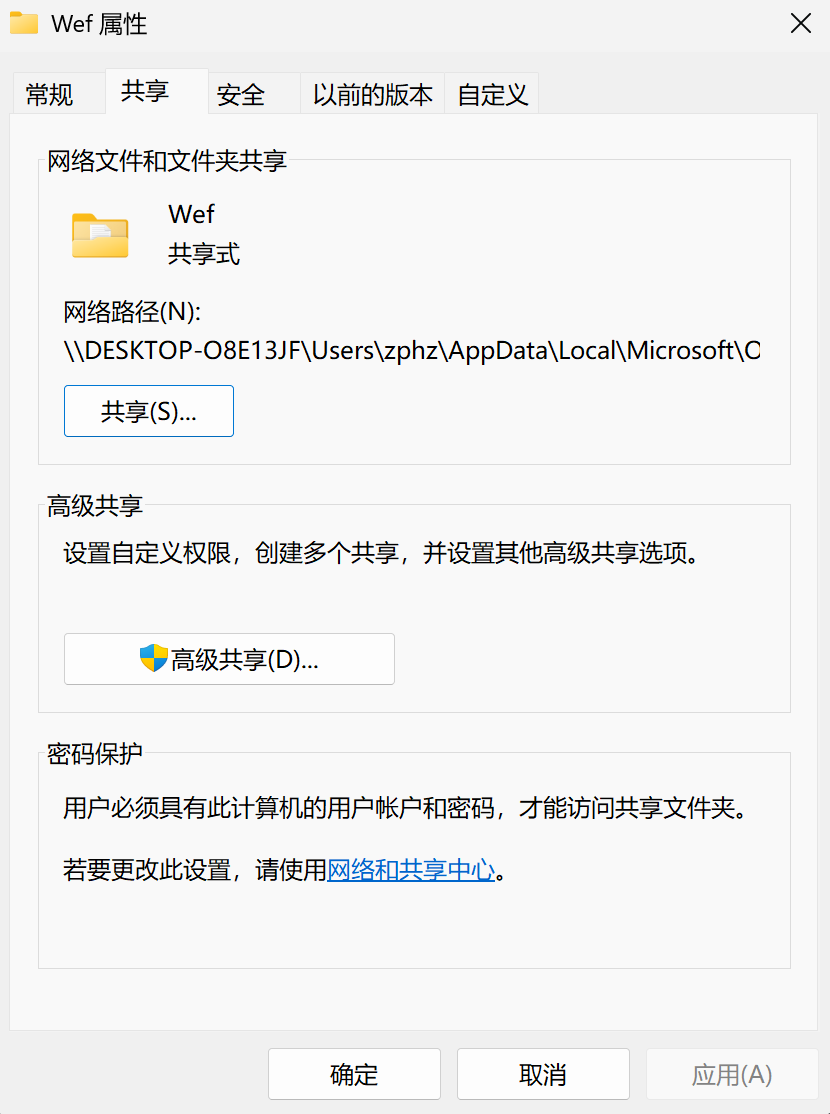Click the Wef folder name label

(191, 214)
